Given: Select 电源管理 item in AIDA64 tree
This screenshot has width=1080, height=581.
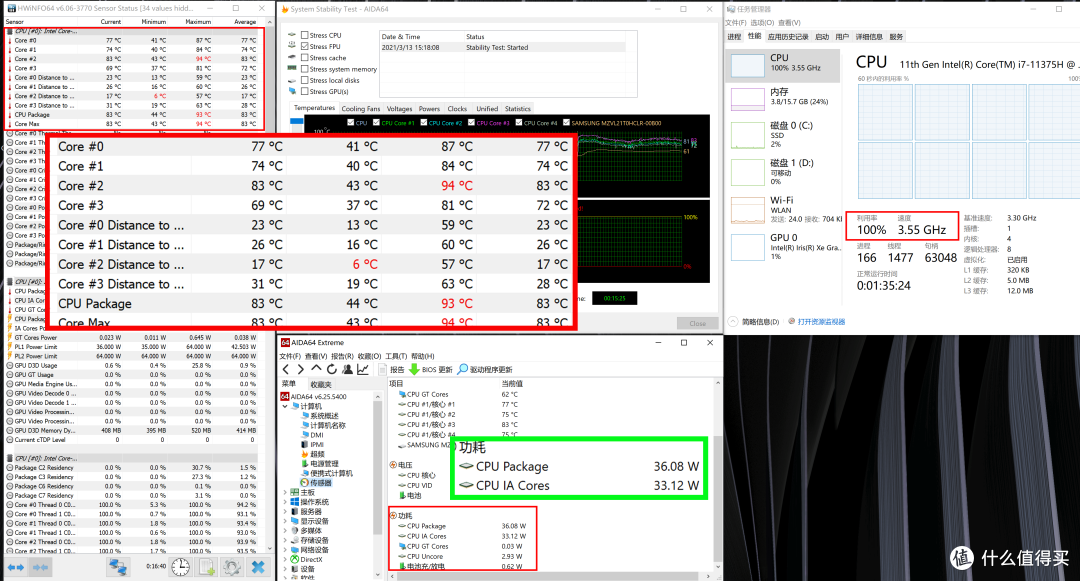Looking at the screenshot, I should (320, 464).
